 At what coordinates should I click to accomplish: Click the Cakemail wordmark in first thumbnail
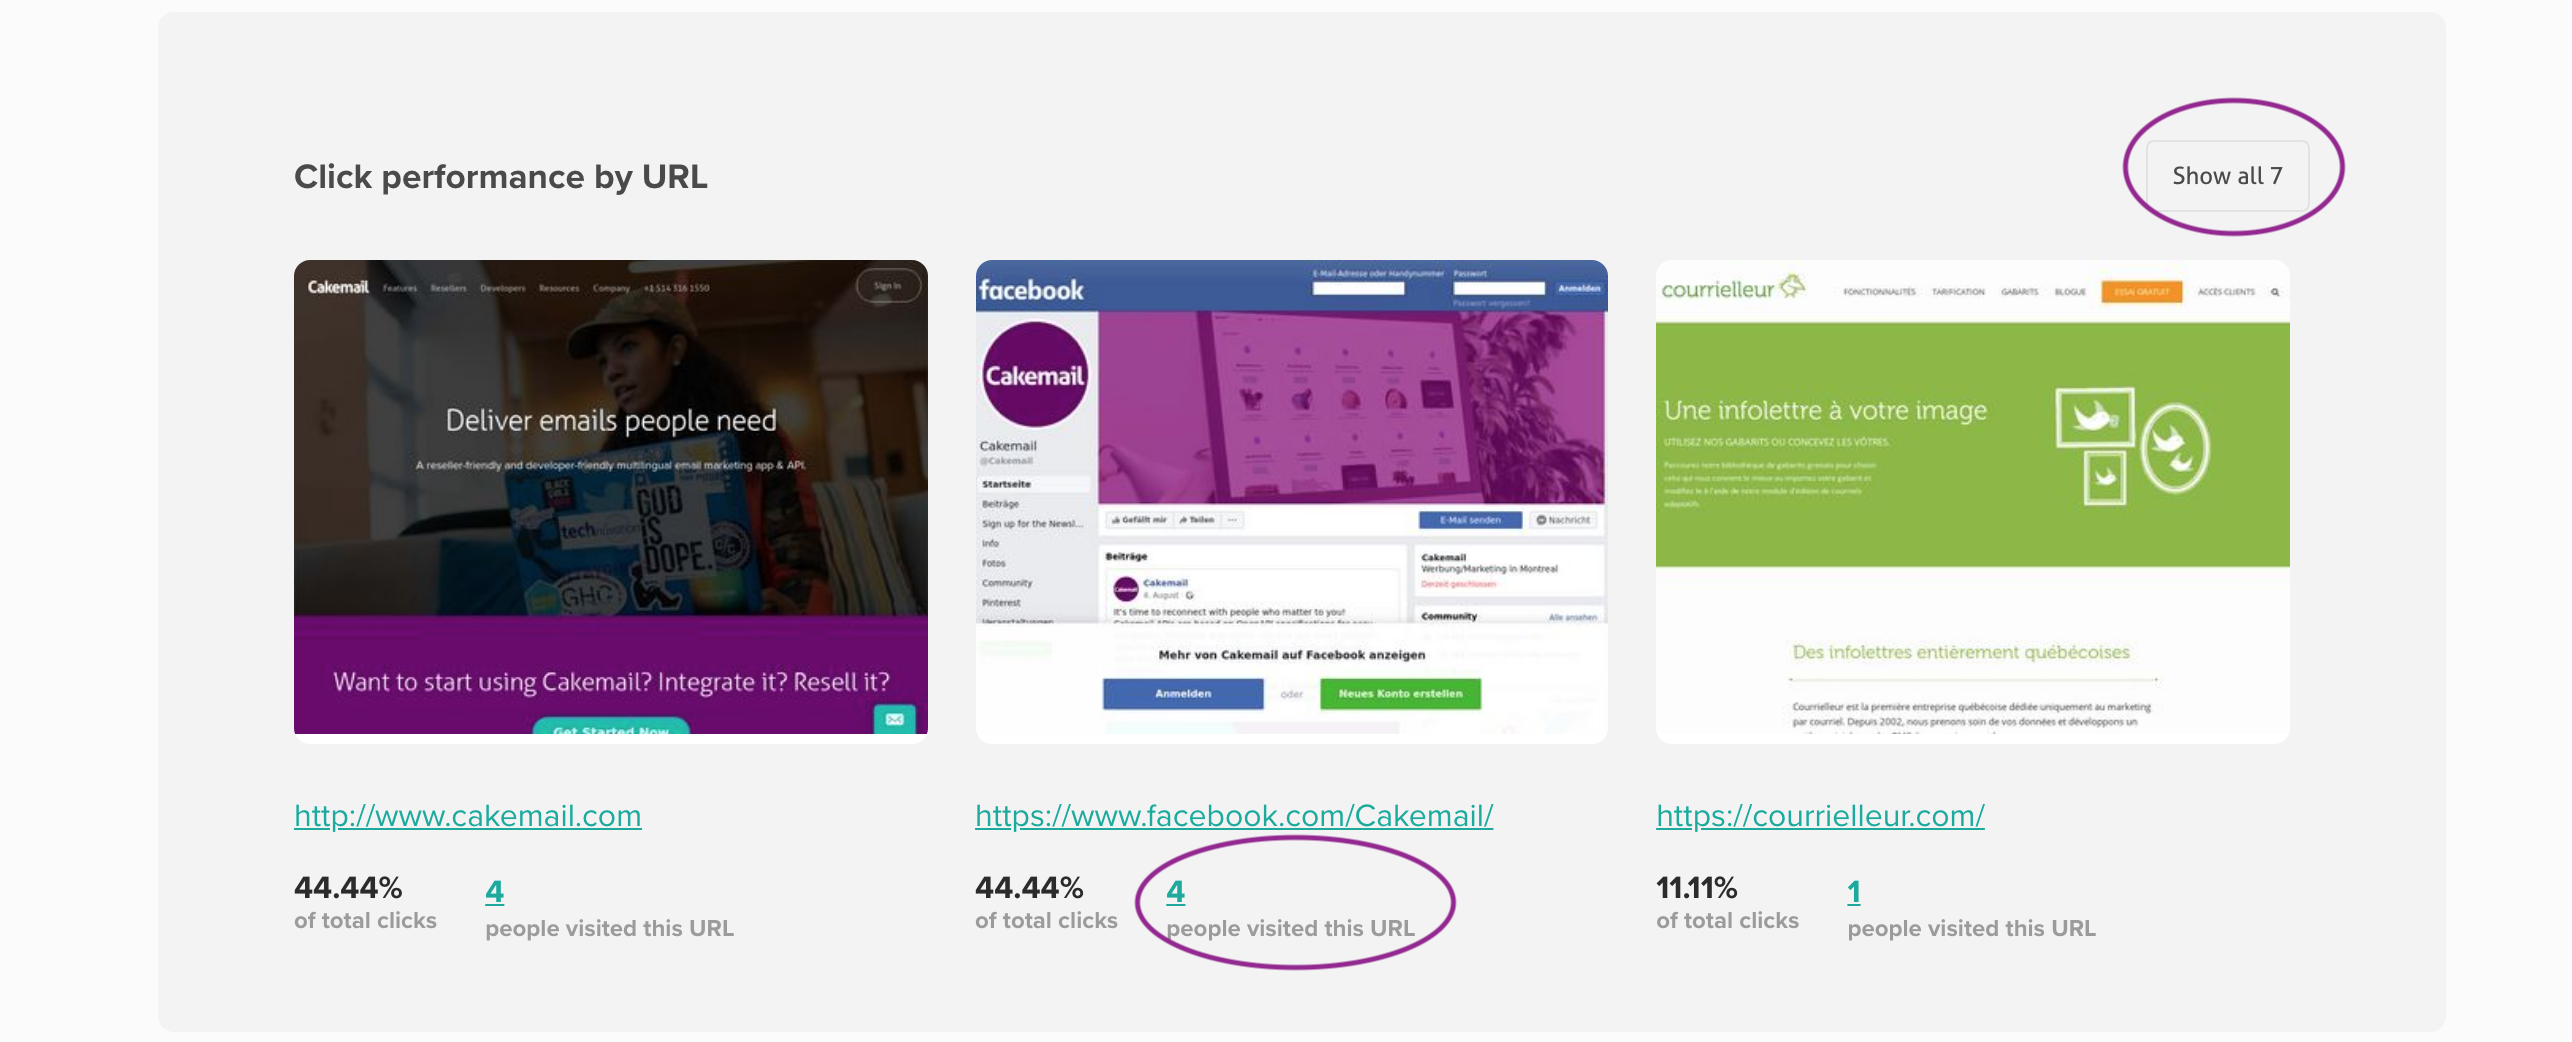coord(338,287)
